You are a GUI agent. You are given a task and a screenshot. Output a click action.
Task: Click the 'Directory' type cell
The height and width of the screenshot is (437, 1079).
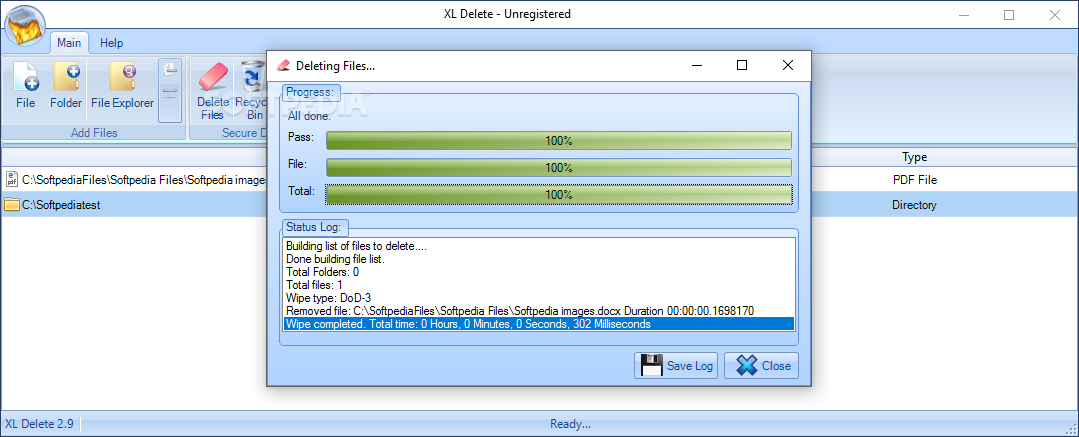[914, 205]
